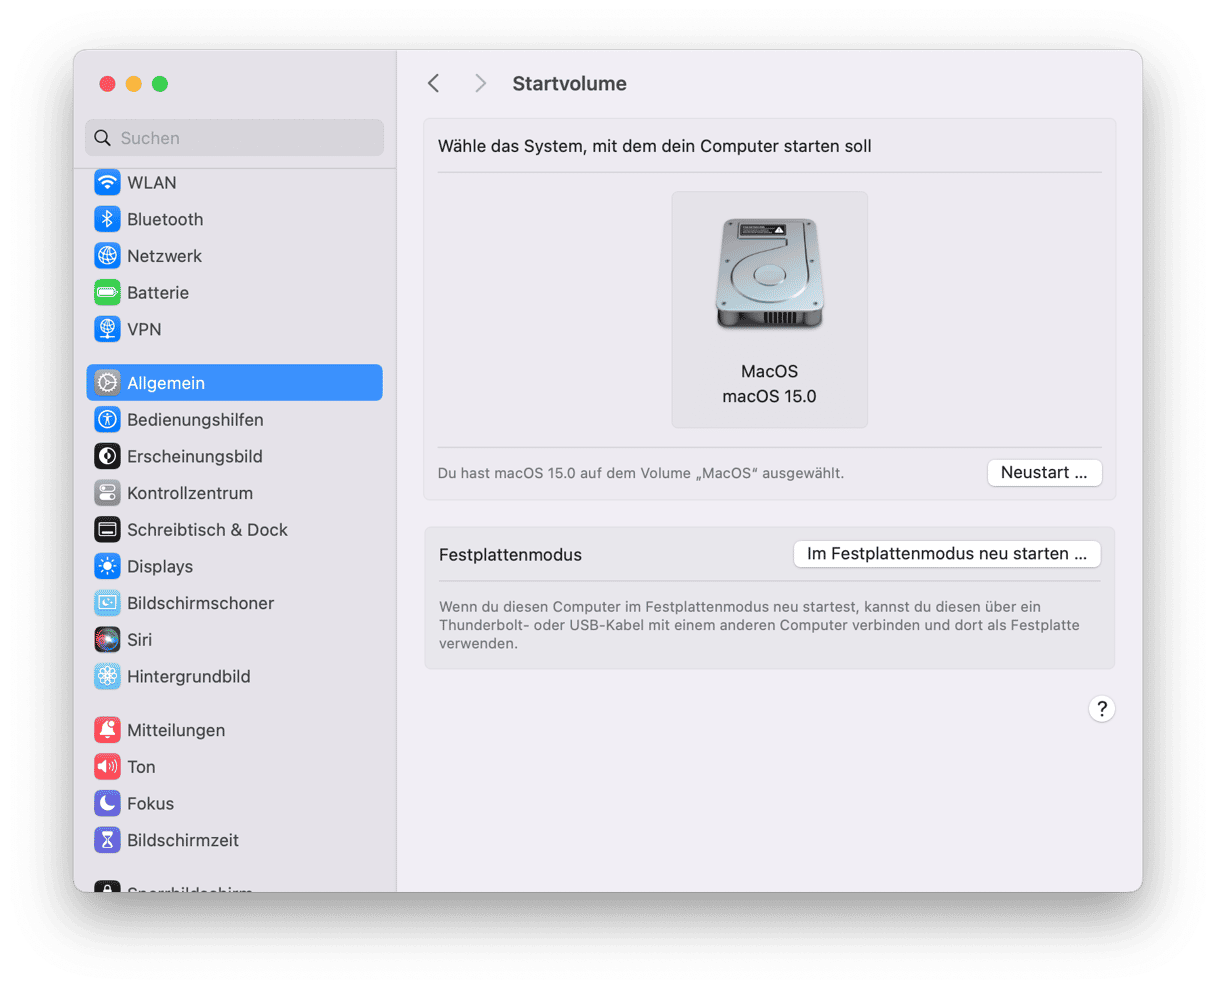Open Bedienungshilfen accessibility icon

pos(107,420)
